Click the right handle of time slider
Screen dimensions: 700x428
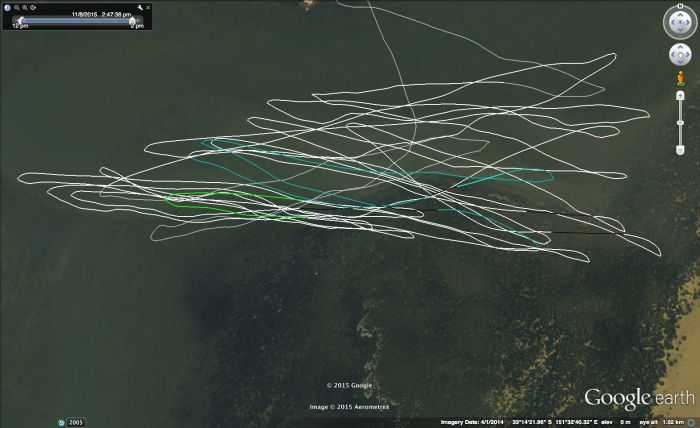(131, 21)
